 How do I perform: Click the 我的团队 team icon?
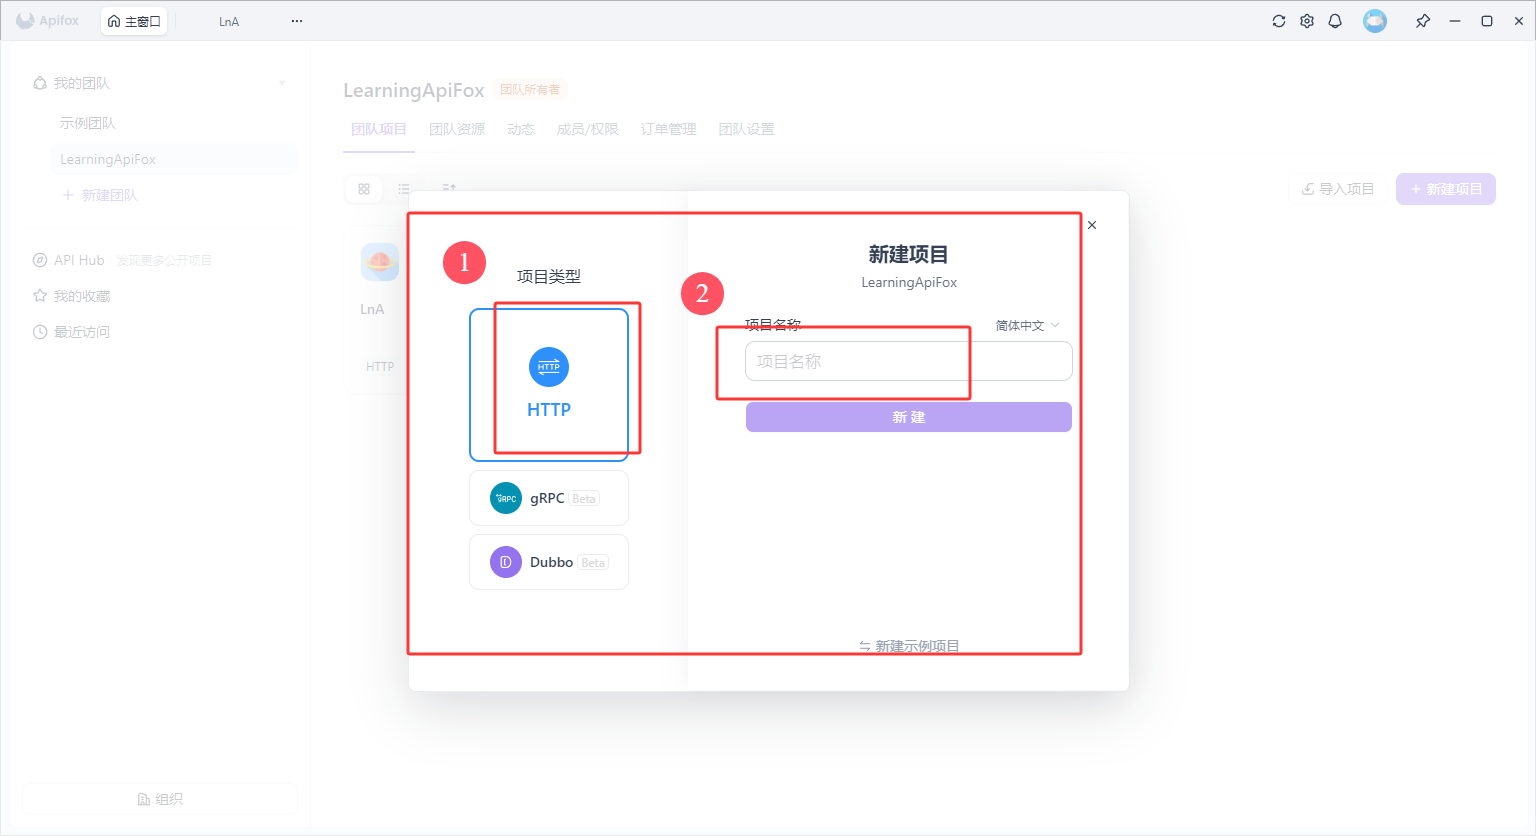tap(40, 83)
